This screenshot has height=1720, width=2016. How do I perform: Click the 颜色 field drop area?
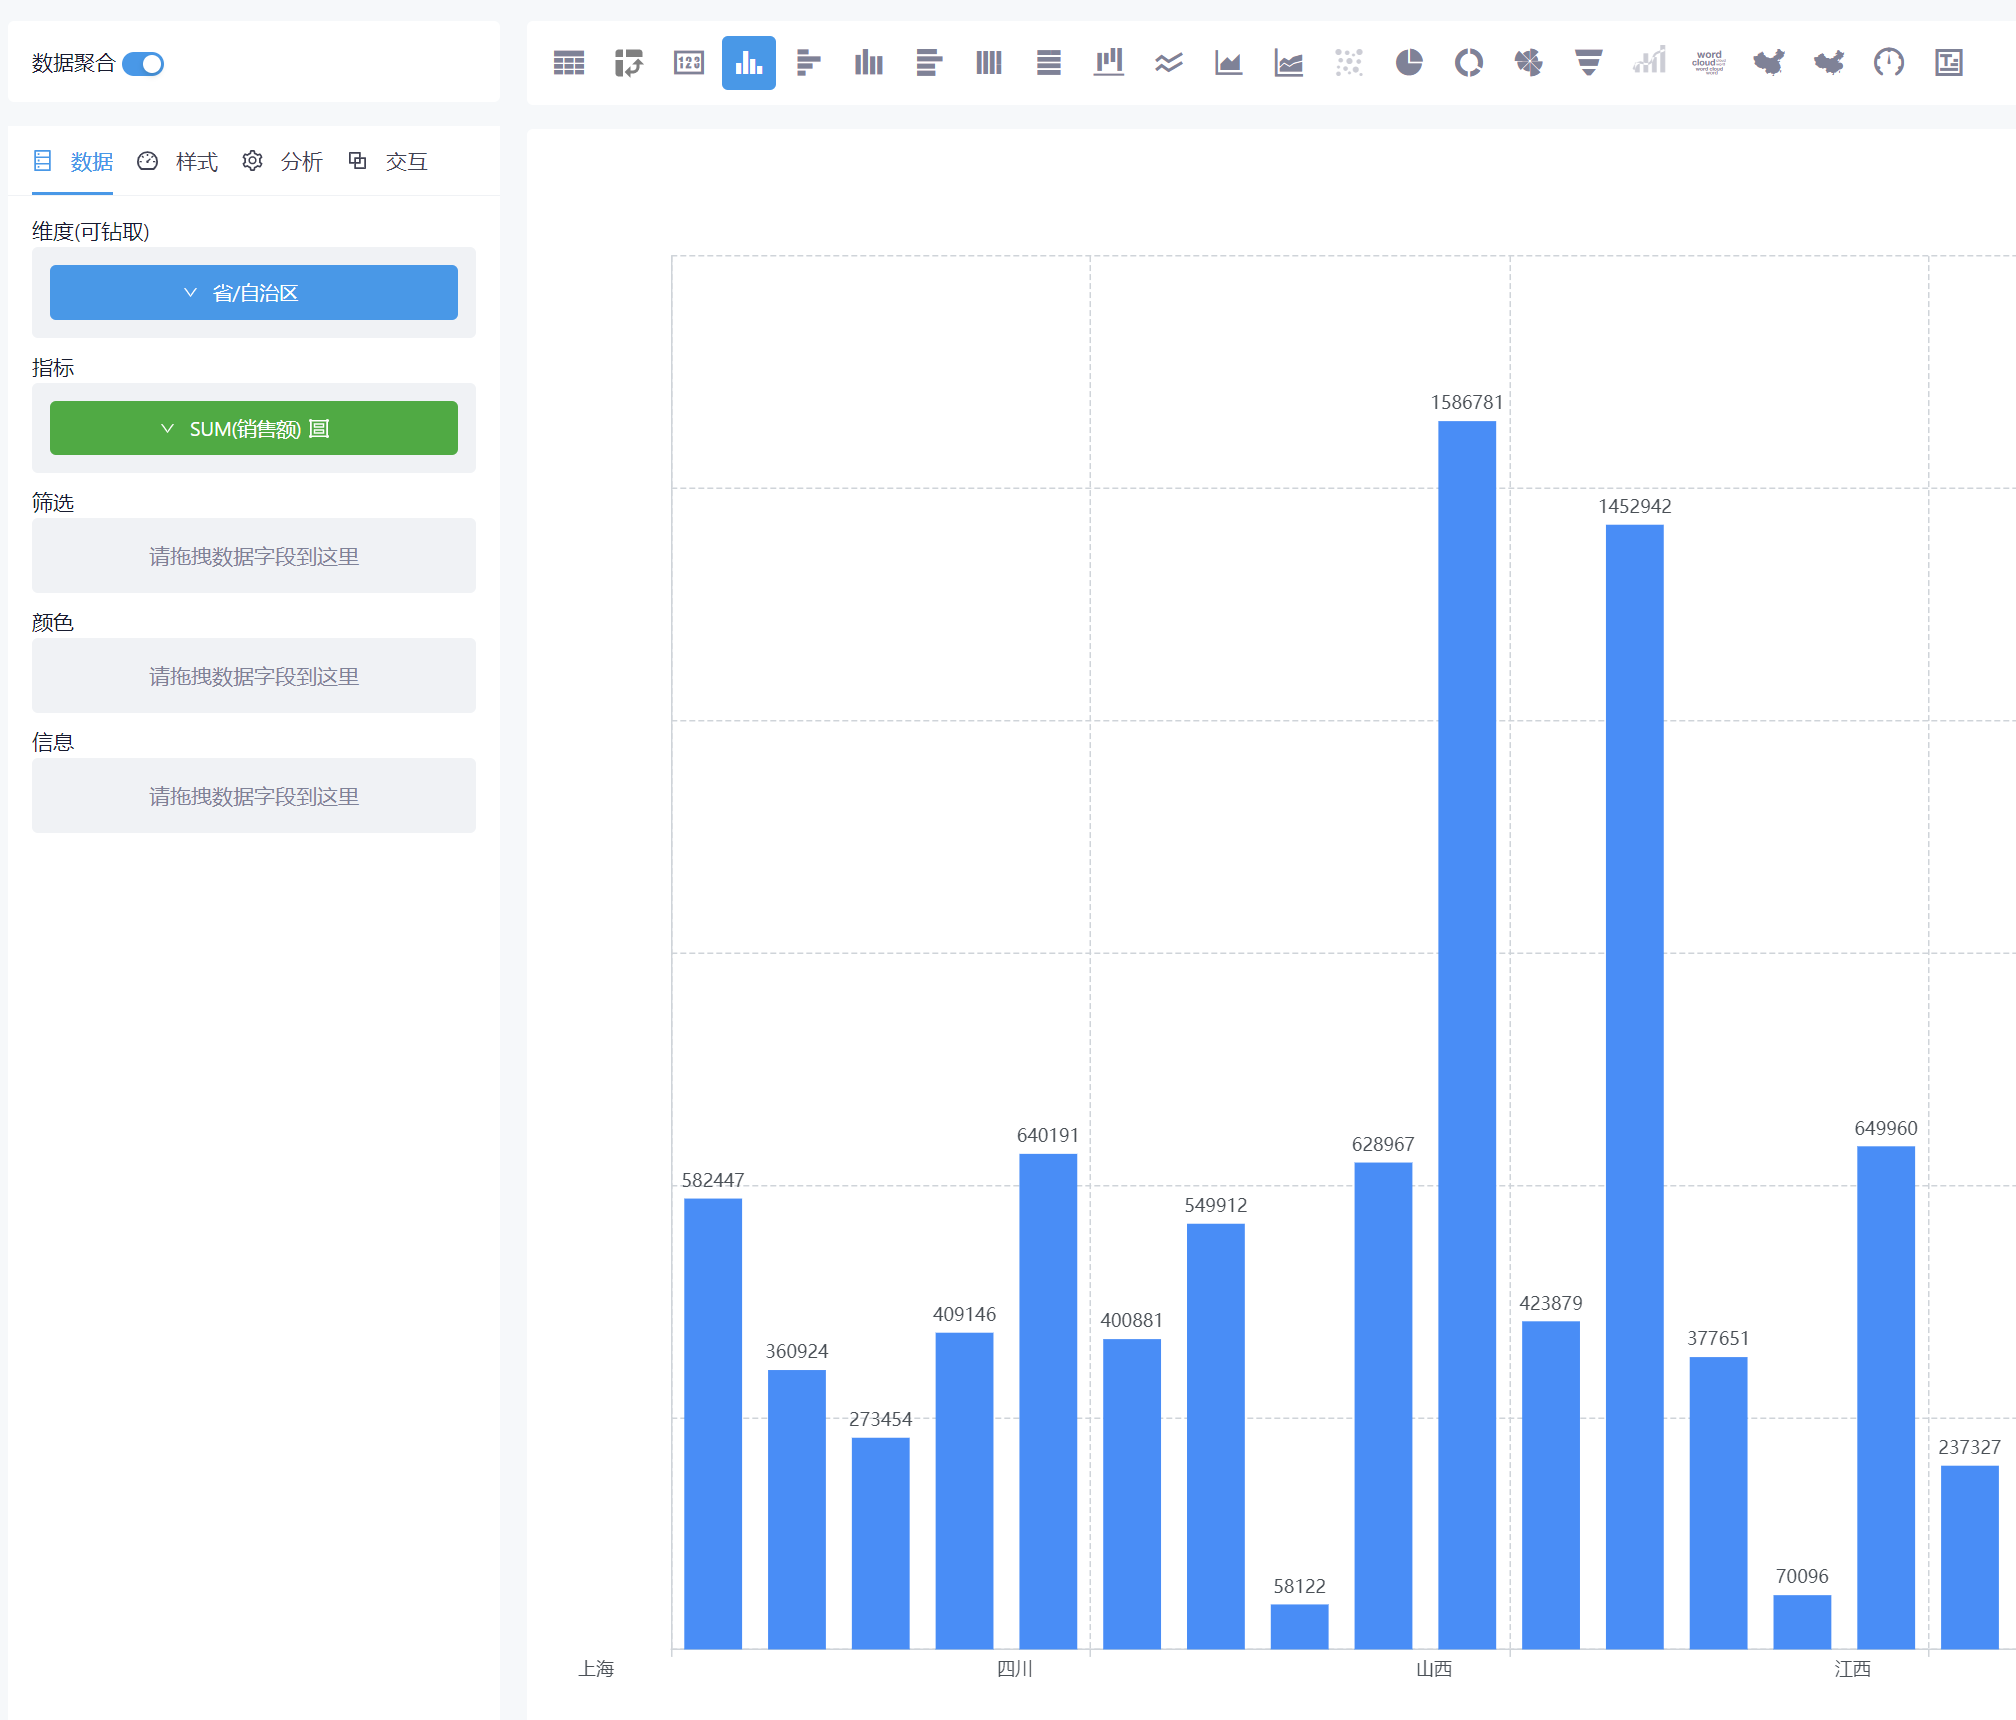tap(254, 676)
